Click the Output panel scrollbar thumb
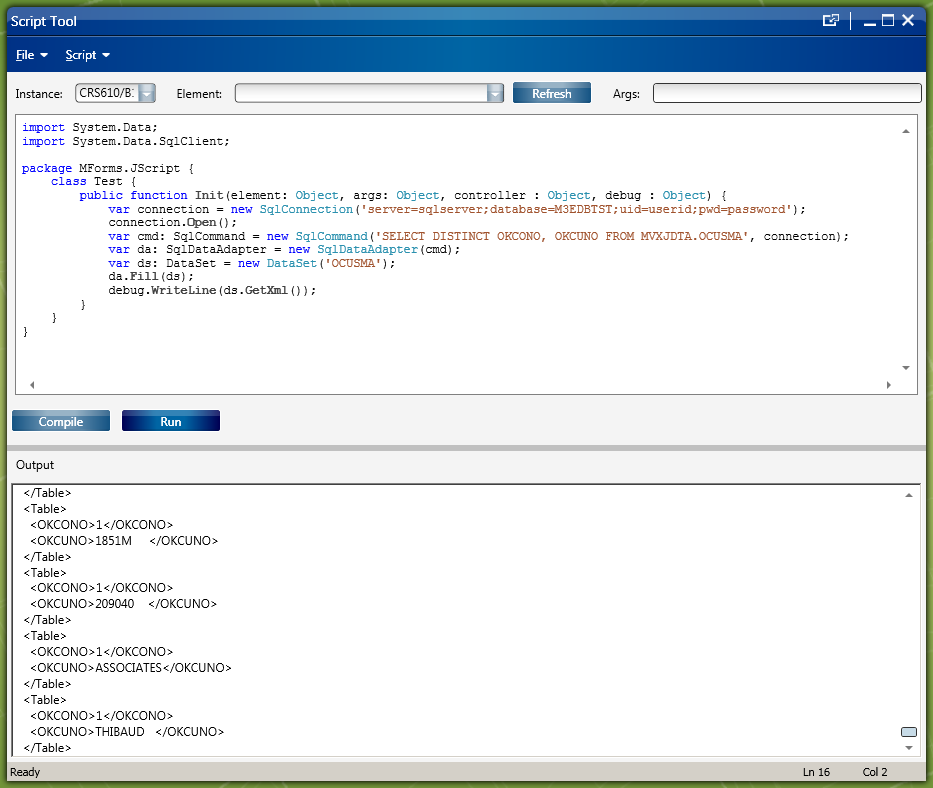The width and height of the screenshot is (933, 788). pos(908,732)
